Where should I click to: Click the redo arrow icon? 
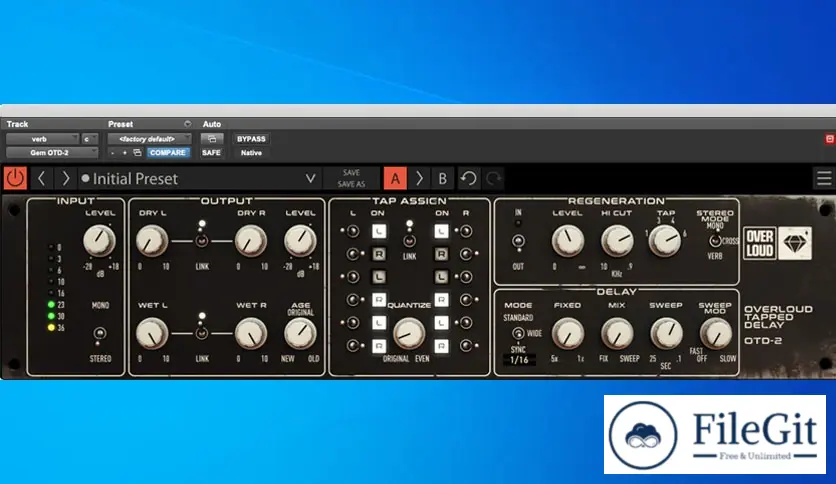pyautogui.click(x=494, y=179)
